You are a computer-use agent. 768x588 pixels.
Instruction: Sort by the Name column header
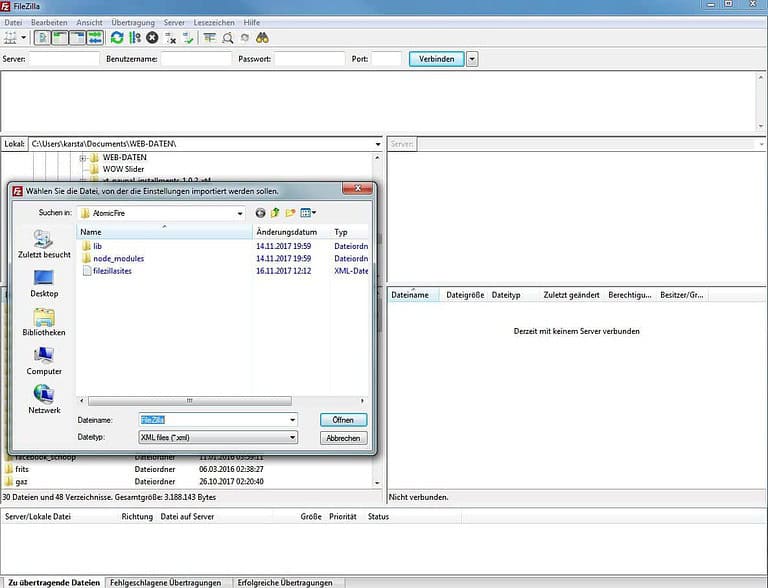tap(164, 232)
